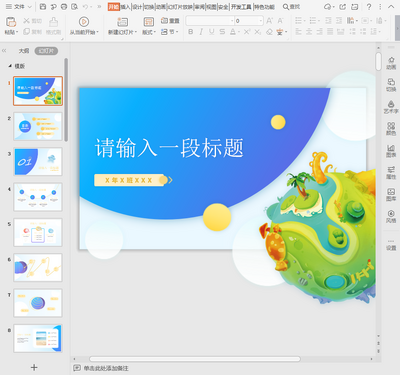Click the cloud sync icon
The width and height of the screenshot is (400, 375).
[329, 7]
